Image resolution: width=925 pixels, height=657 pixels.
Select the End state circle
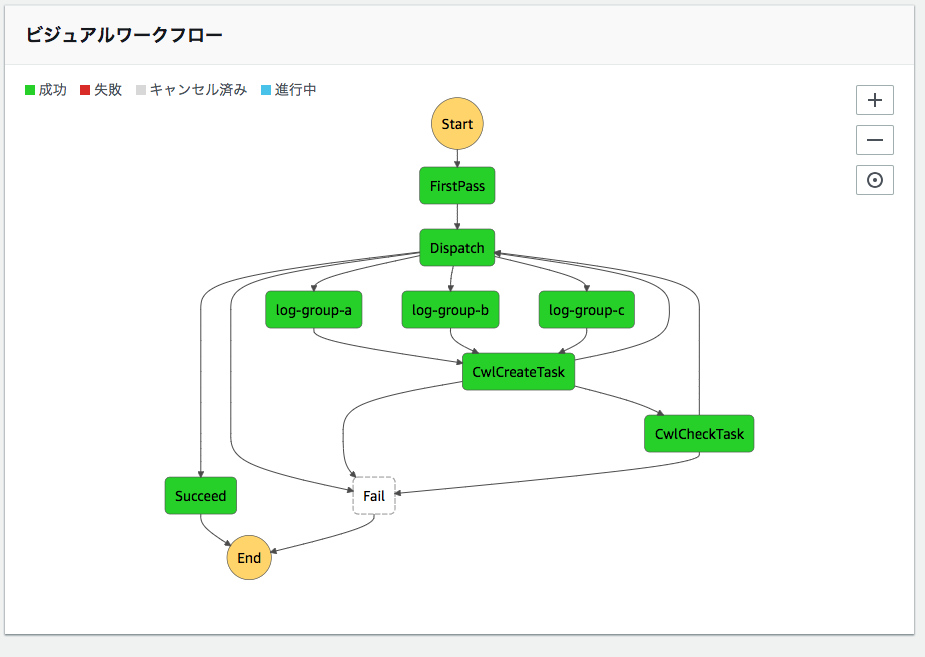249,557
